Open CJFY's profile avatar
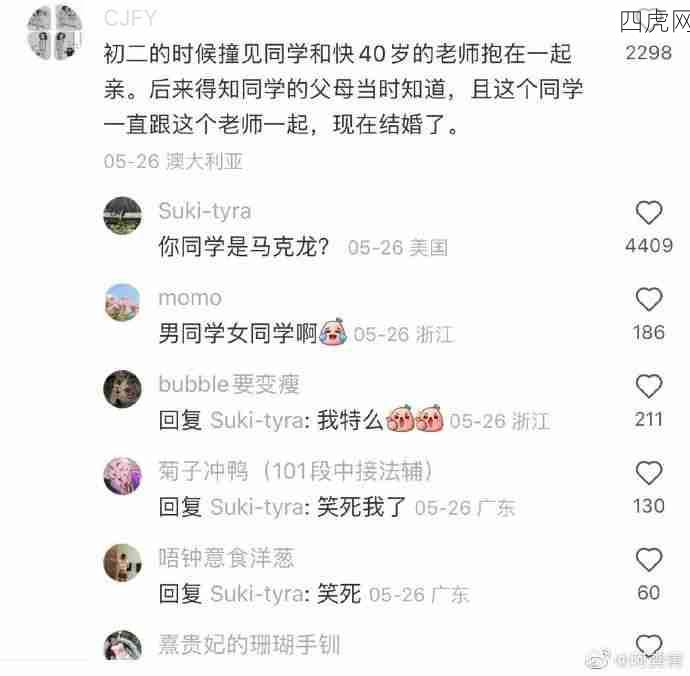This screenshot has width=690, height=676. (x=55, y=32)
